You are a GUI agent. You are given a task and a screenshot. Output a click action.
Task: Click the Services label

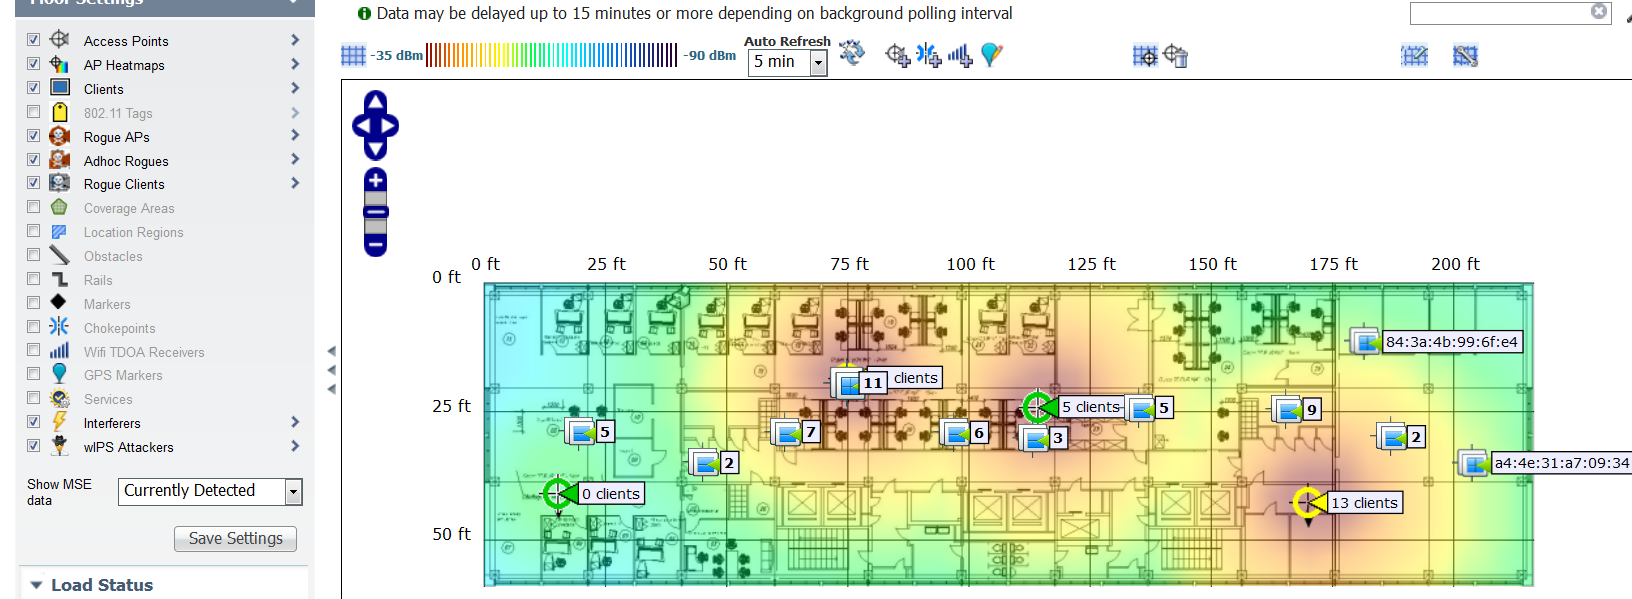tap(108, 399)
